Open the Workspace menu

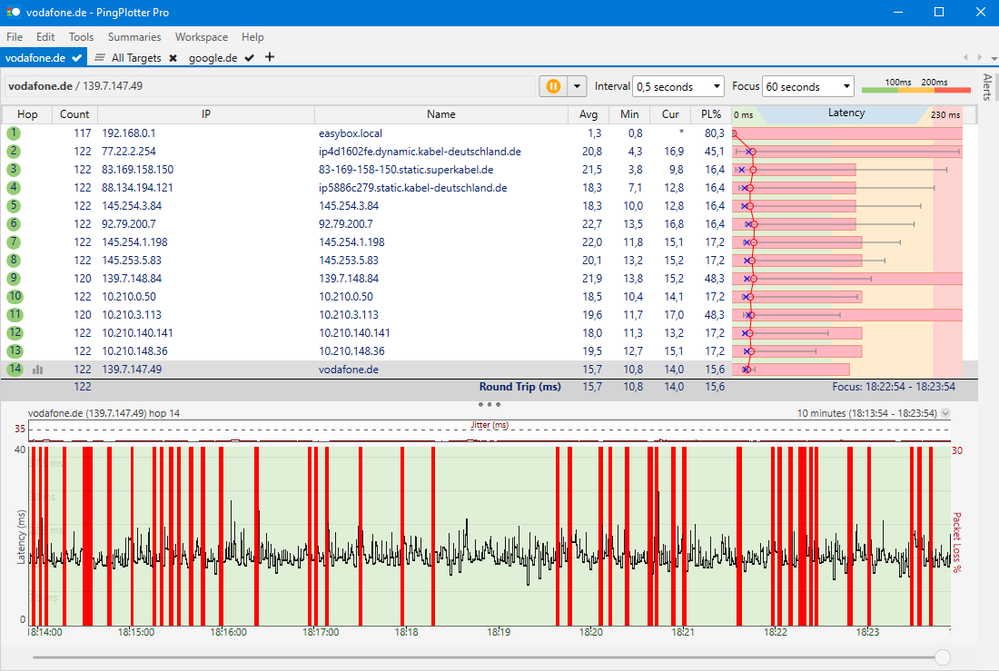click(x=202, y=37)
